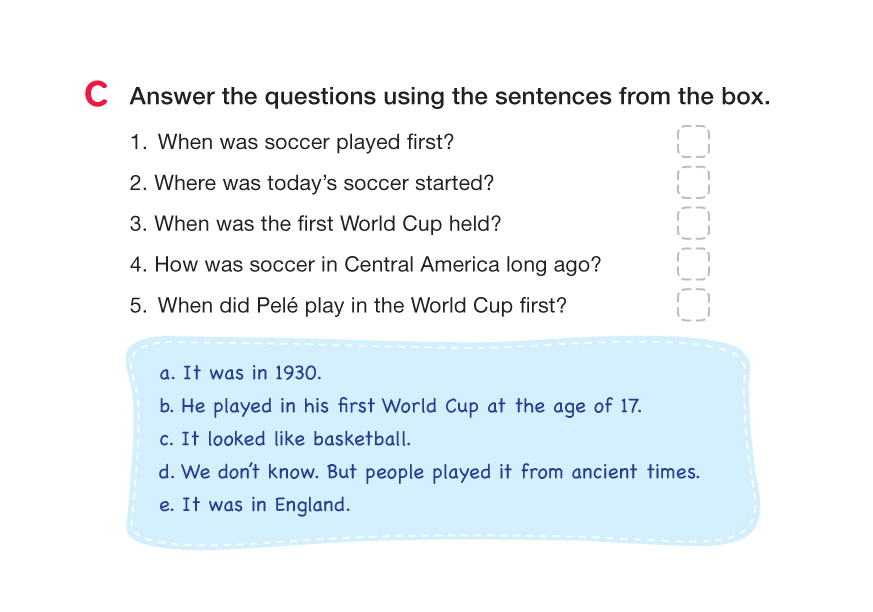Click the word "basketball" in the answer box
This screenshot has width=873, height=612.
point(362,439)
